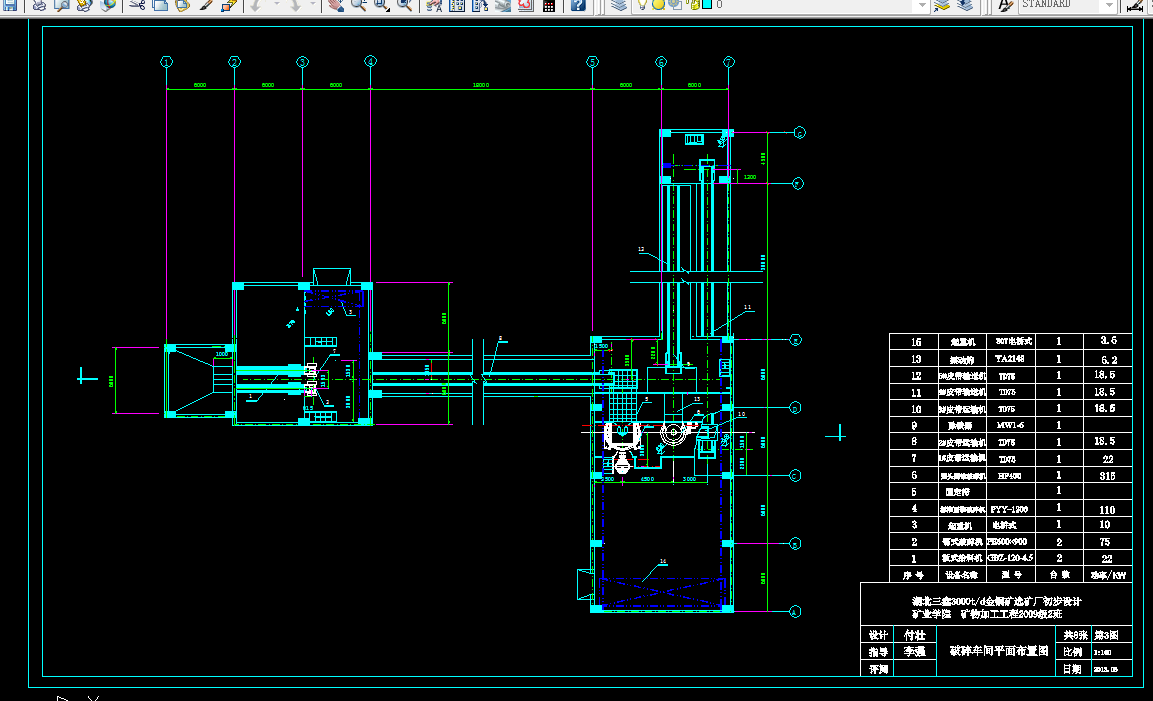Select axis bubble A at the bottom right
The image size is (1153, 701).
[x=795, y=611]
